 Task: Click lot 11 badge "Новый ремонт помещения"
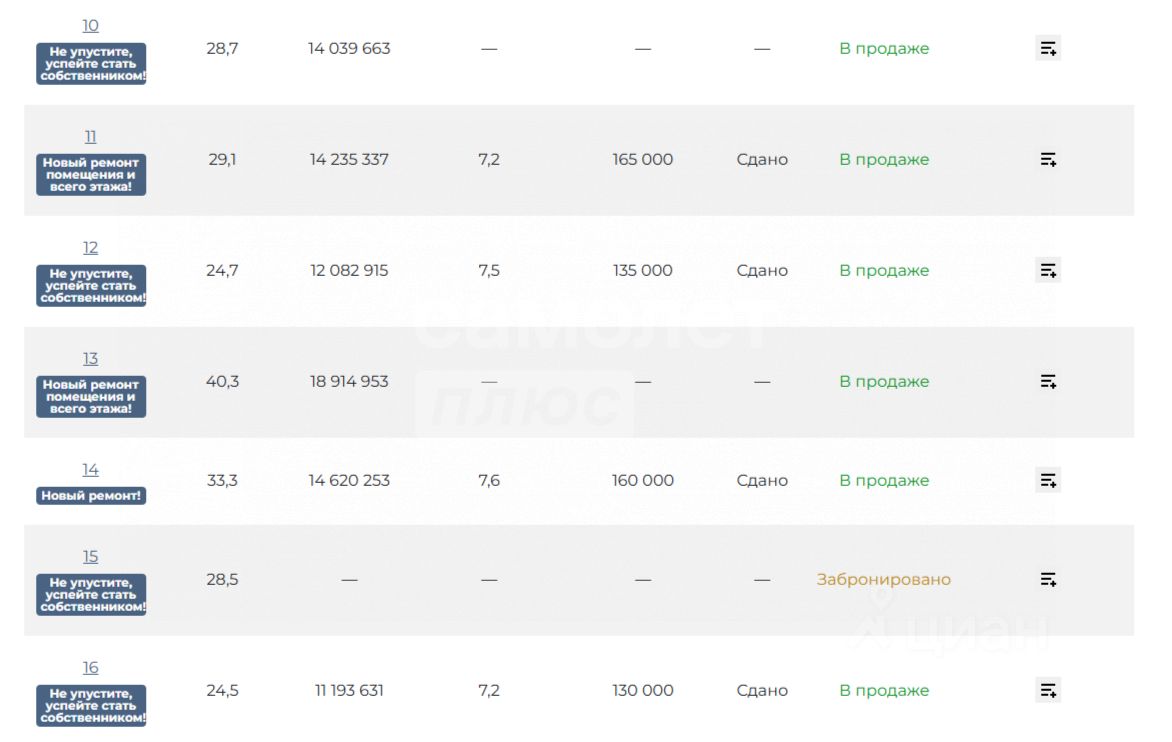point(91,175)
